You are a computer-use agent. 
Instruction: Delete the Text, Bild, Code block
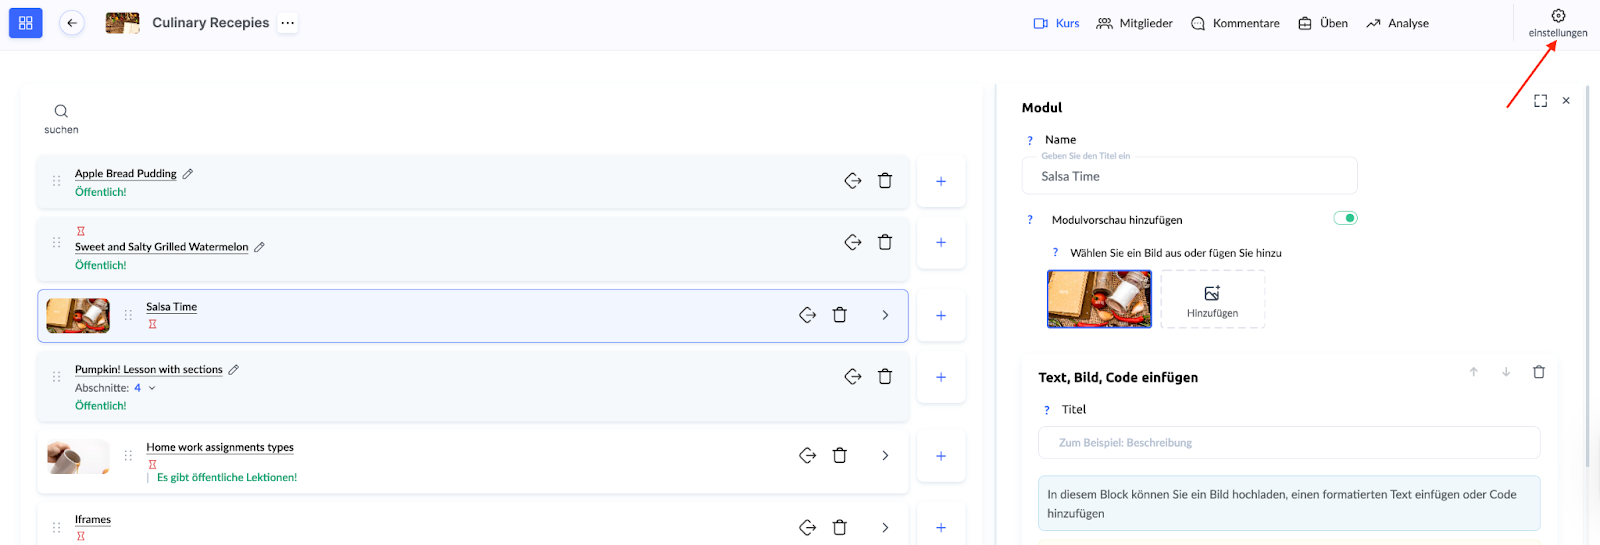click(x=1539, y=372)
